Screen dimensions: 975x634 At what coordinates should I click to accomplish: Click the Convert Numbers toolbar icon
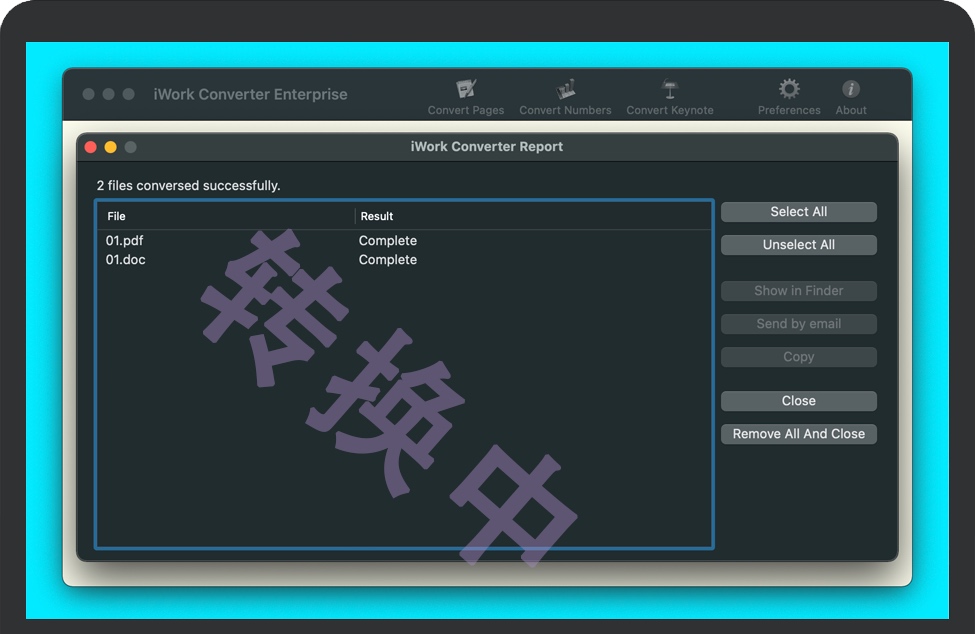tap(565, 90)
